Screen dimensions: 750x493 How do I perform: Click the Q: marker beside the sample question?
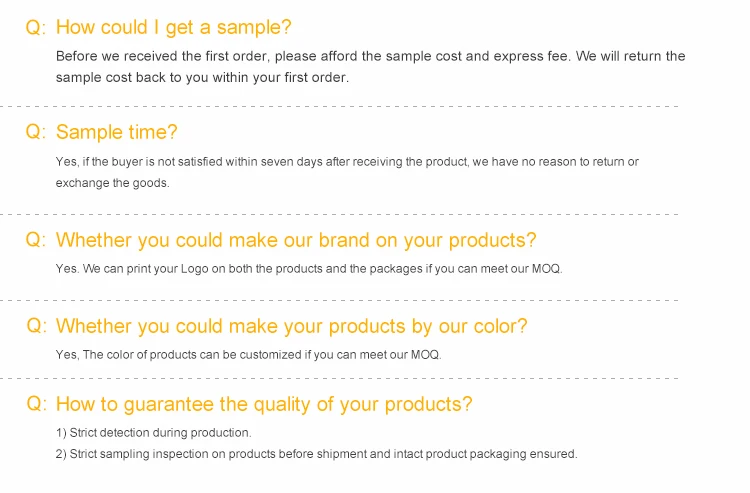(x=36, y=28)
